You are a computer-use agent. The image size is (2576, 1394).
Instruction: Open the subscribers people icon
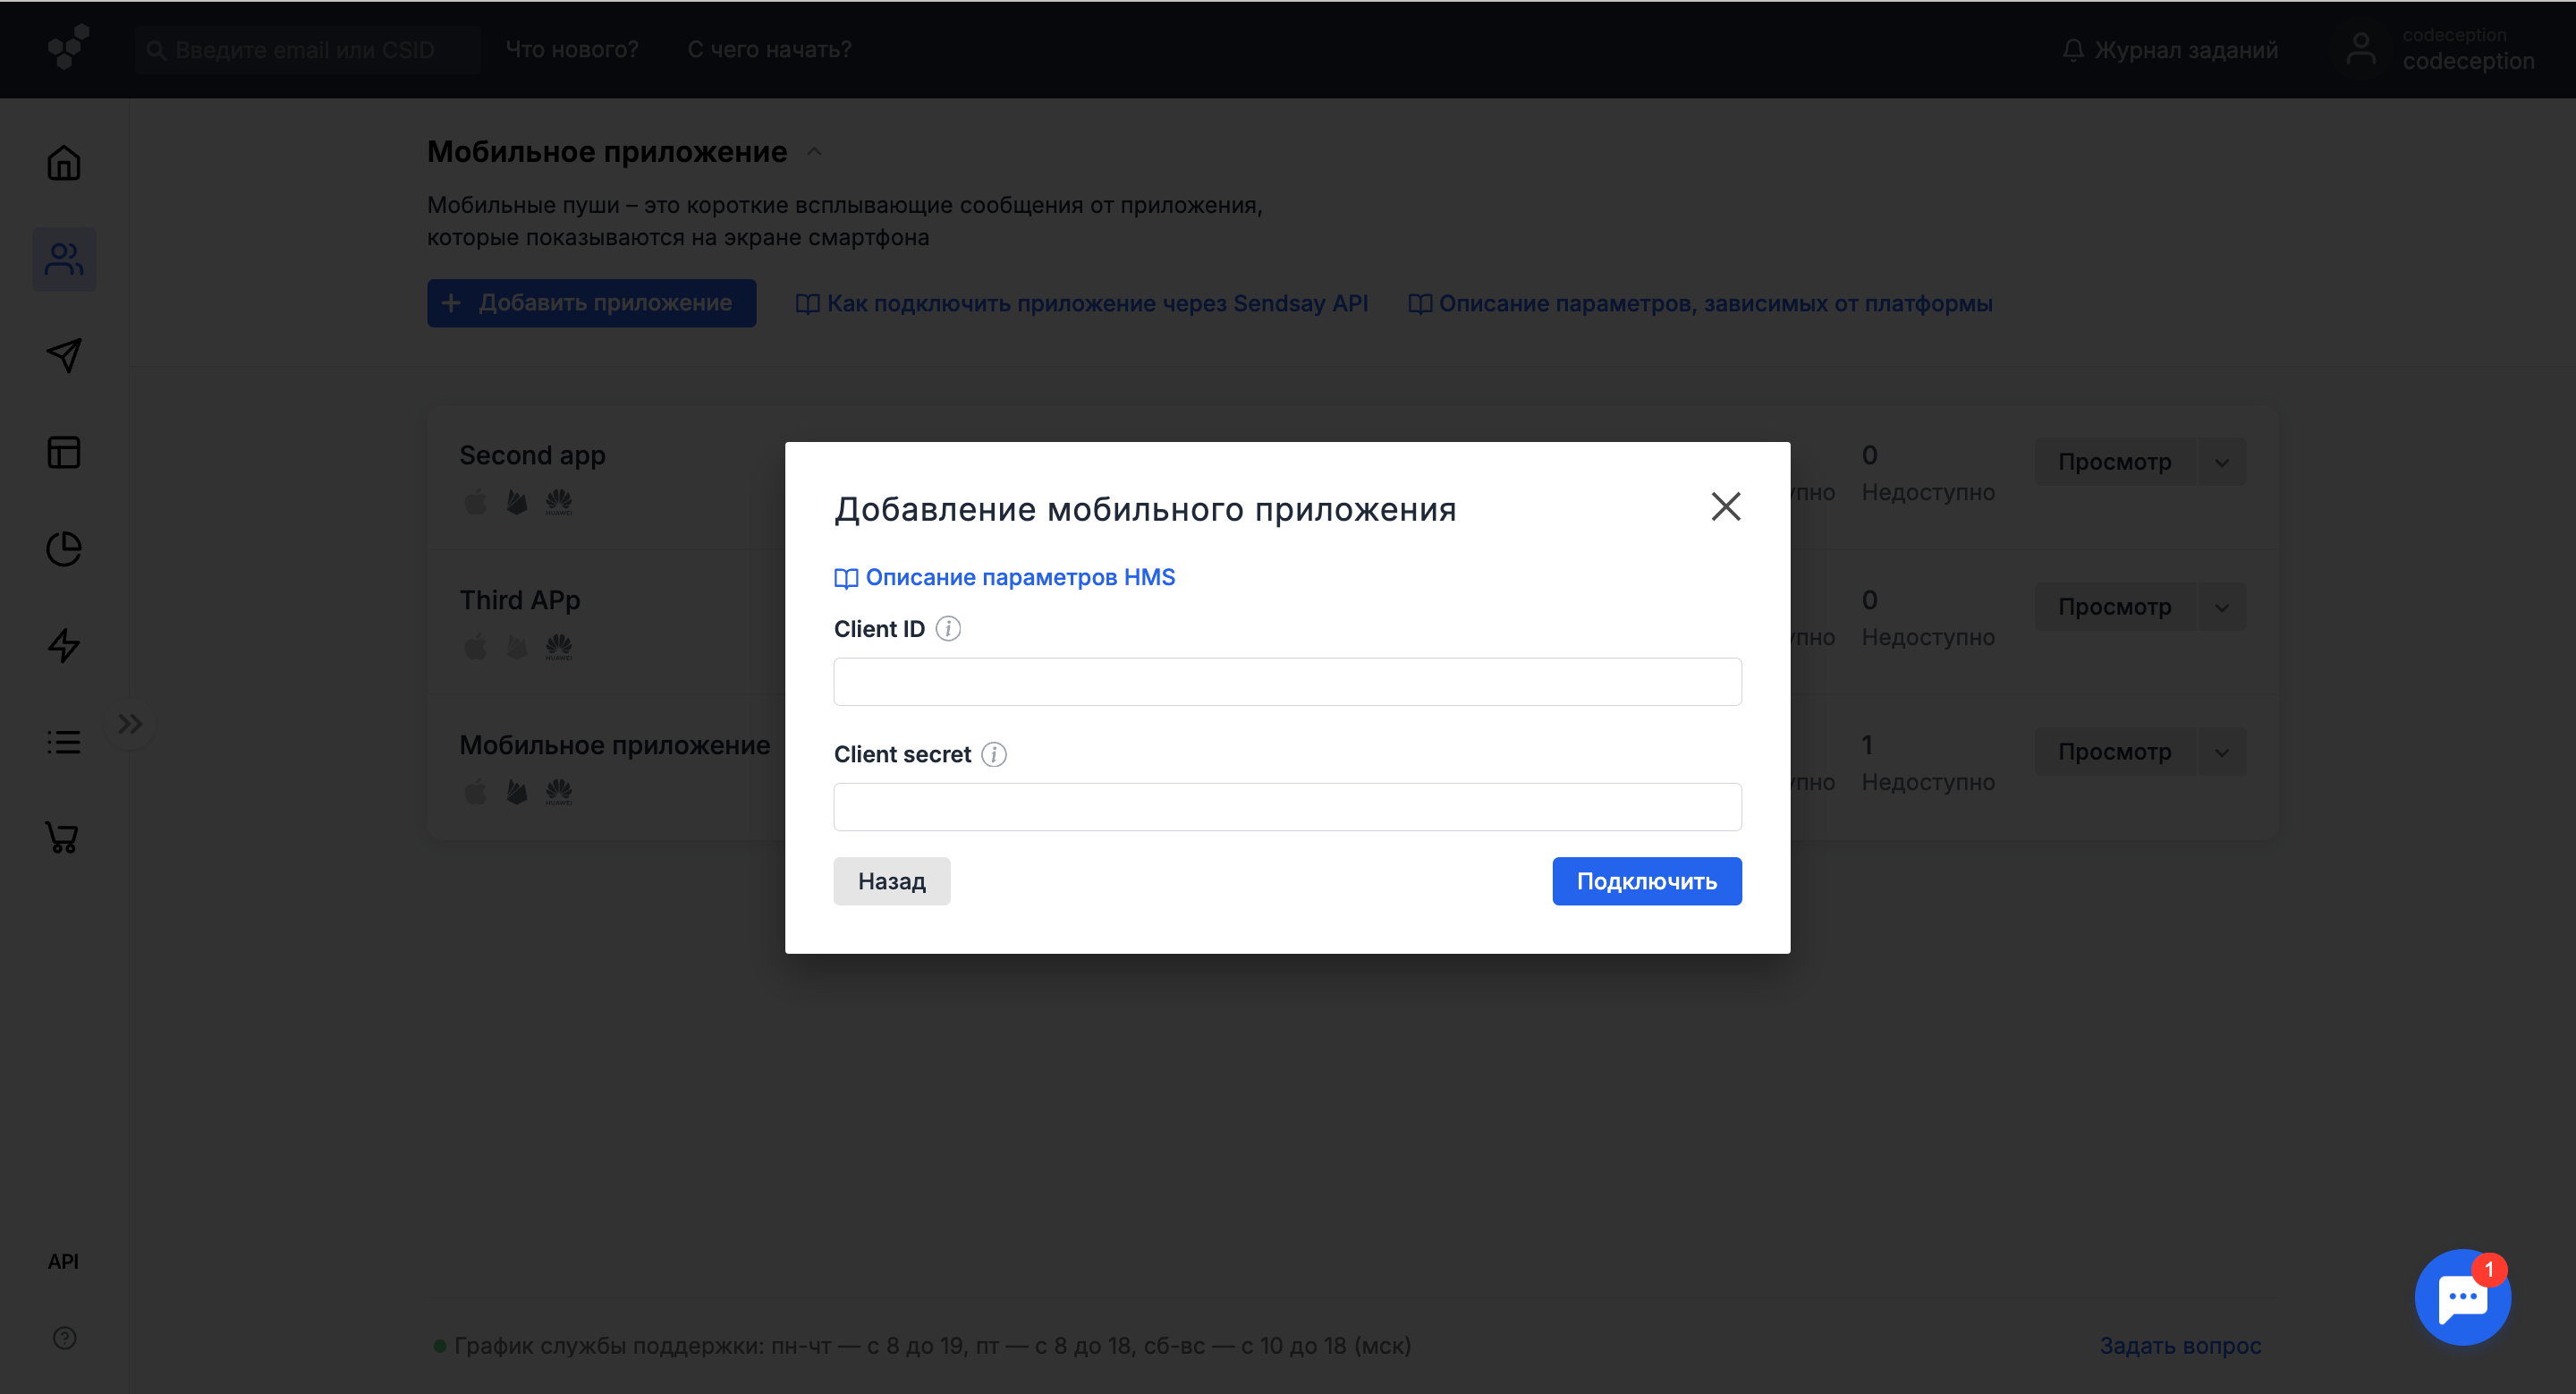pos(64,259)
